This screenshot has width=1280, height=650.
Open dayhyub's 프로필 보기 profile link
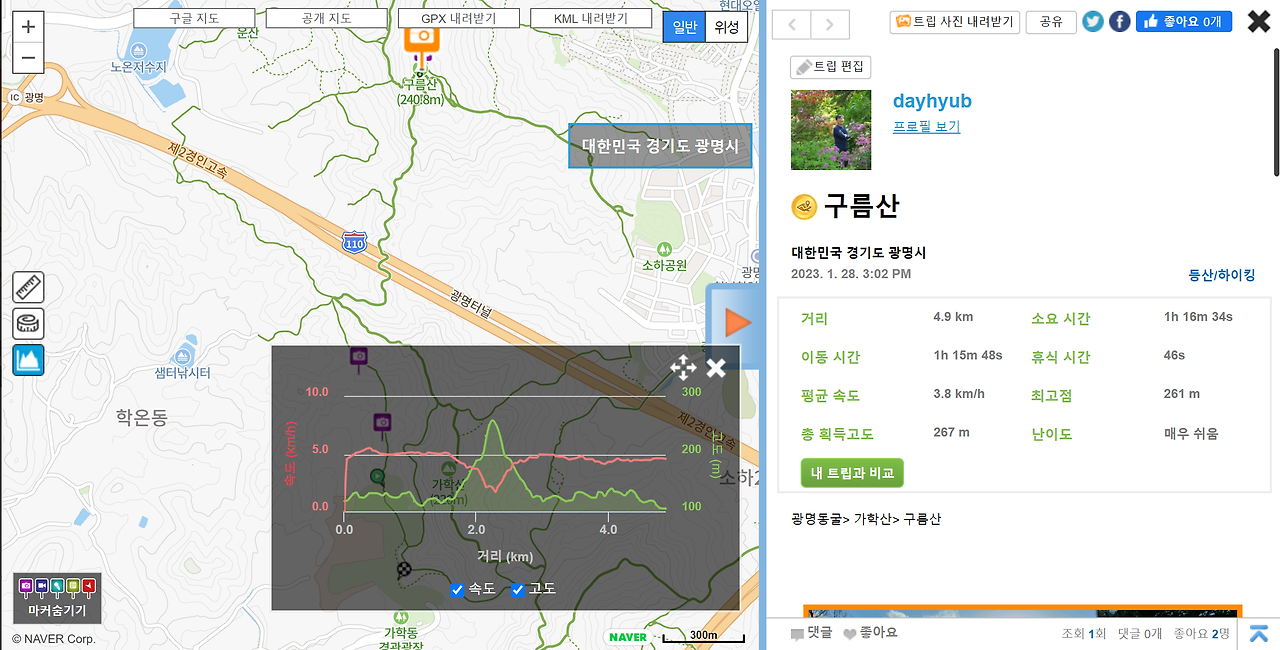point(926,126)
